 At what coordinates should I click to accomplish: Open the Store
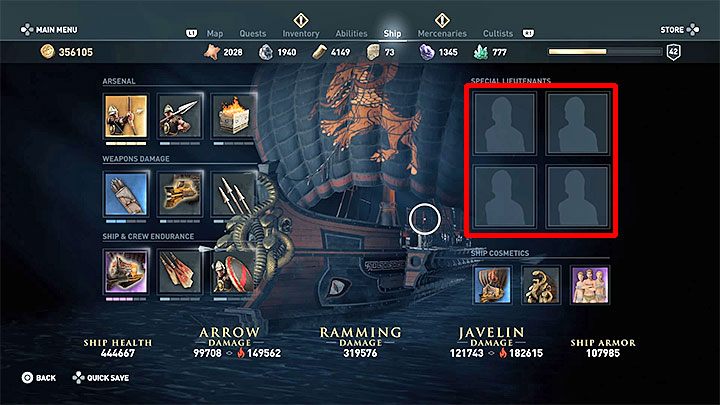coord(680,30)
